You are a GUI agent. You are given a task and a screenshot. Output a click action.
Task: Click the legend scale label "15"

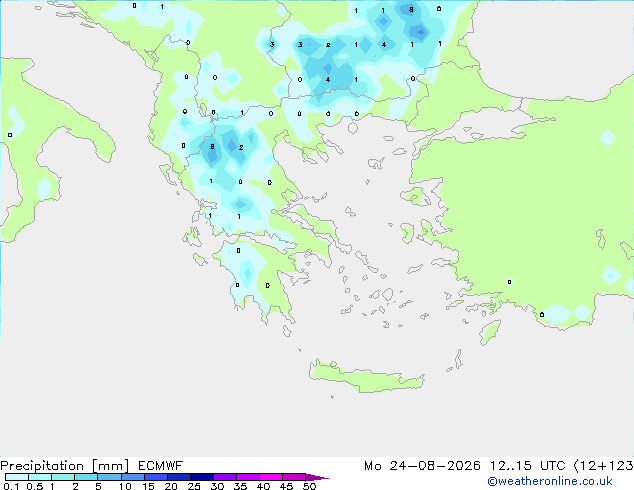click(148, 486)
